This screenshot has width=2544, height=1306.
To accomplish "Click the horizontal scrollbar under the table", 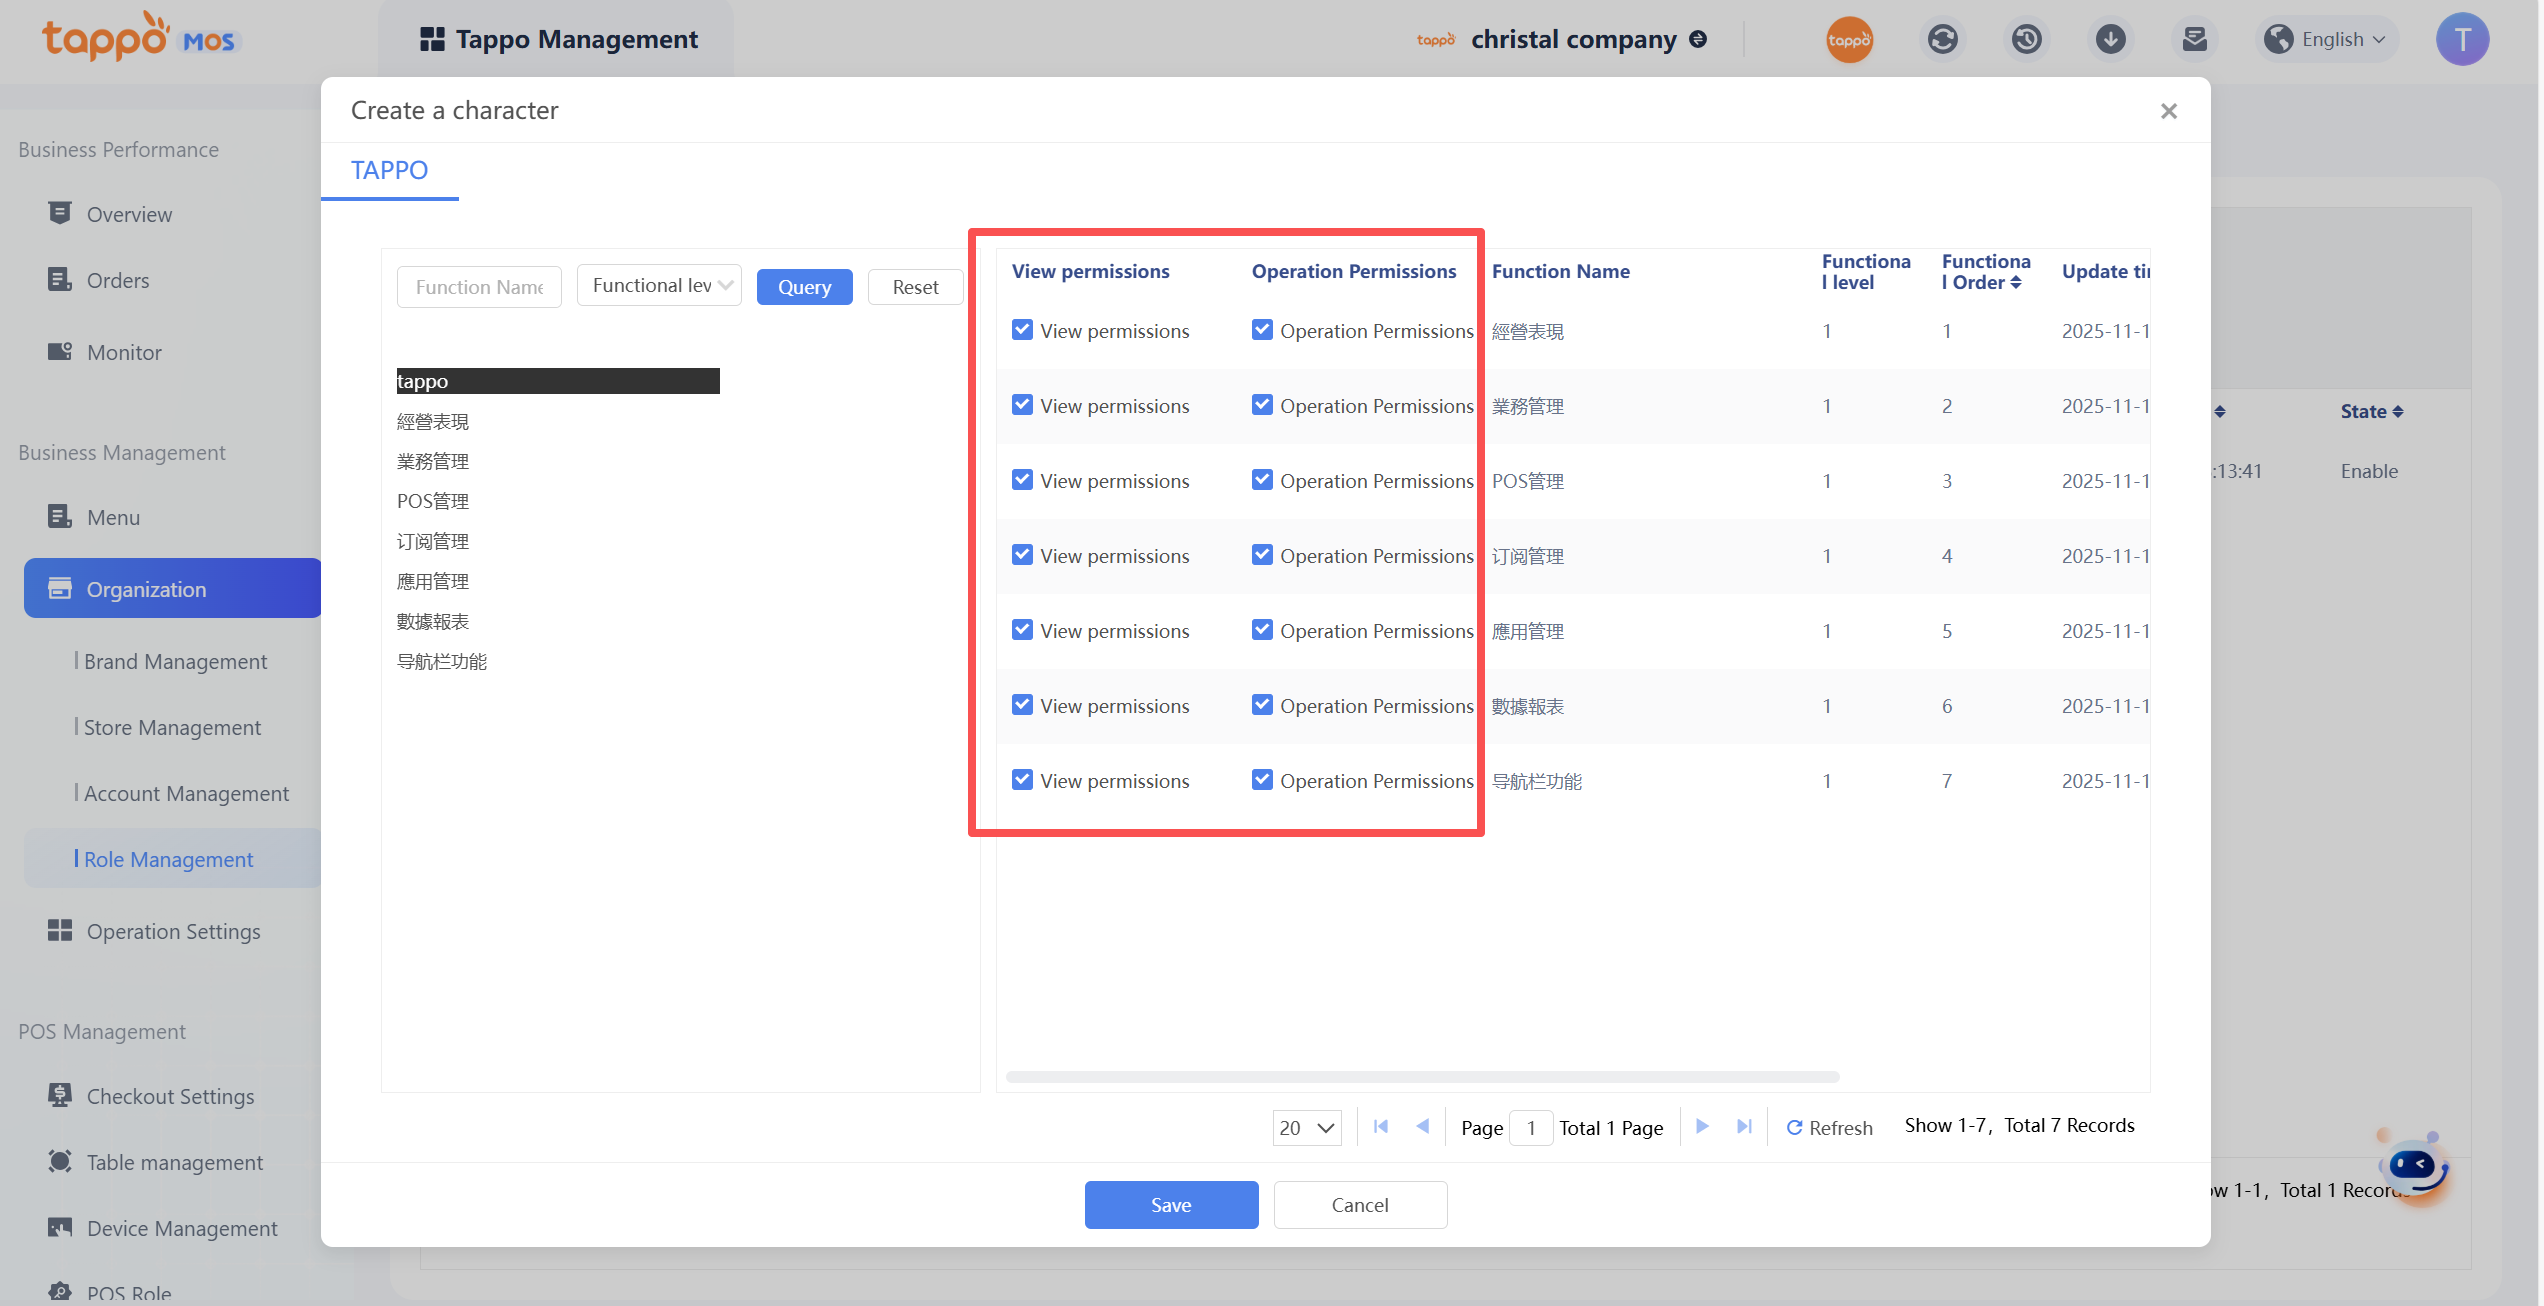I will [1422, 1077].
